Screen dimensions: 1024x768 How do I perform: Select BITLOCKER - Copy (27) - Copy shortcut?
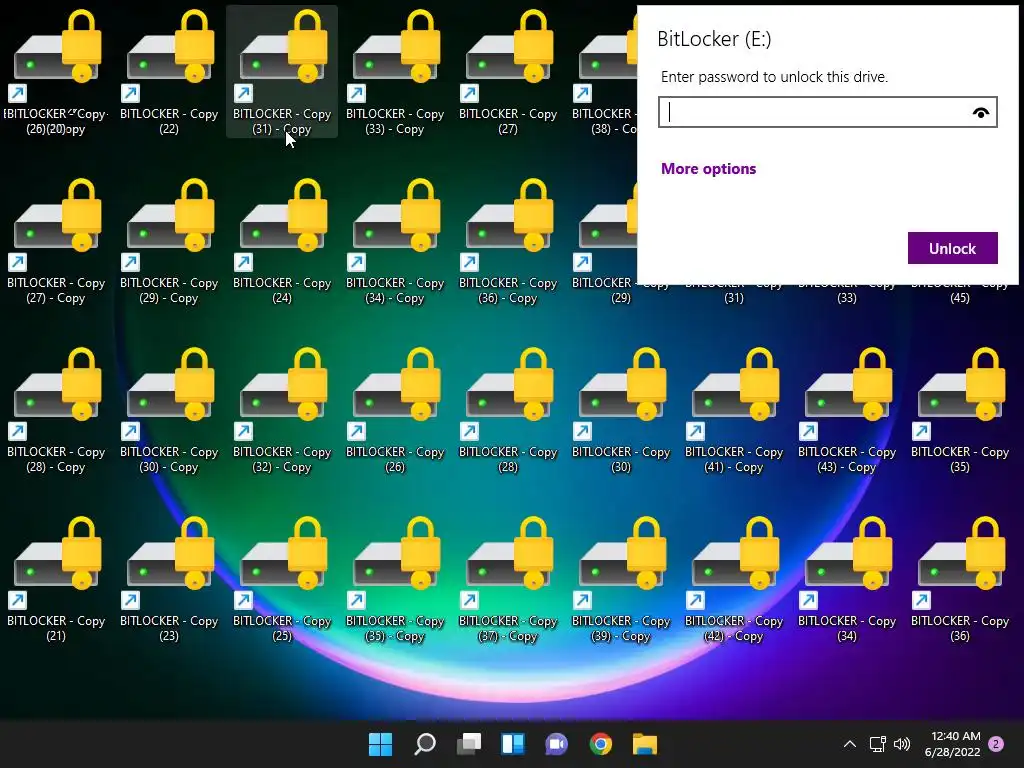56,241
